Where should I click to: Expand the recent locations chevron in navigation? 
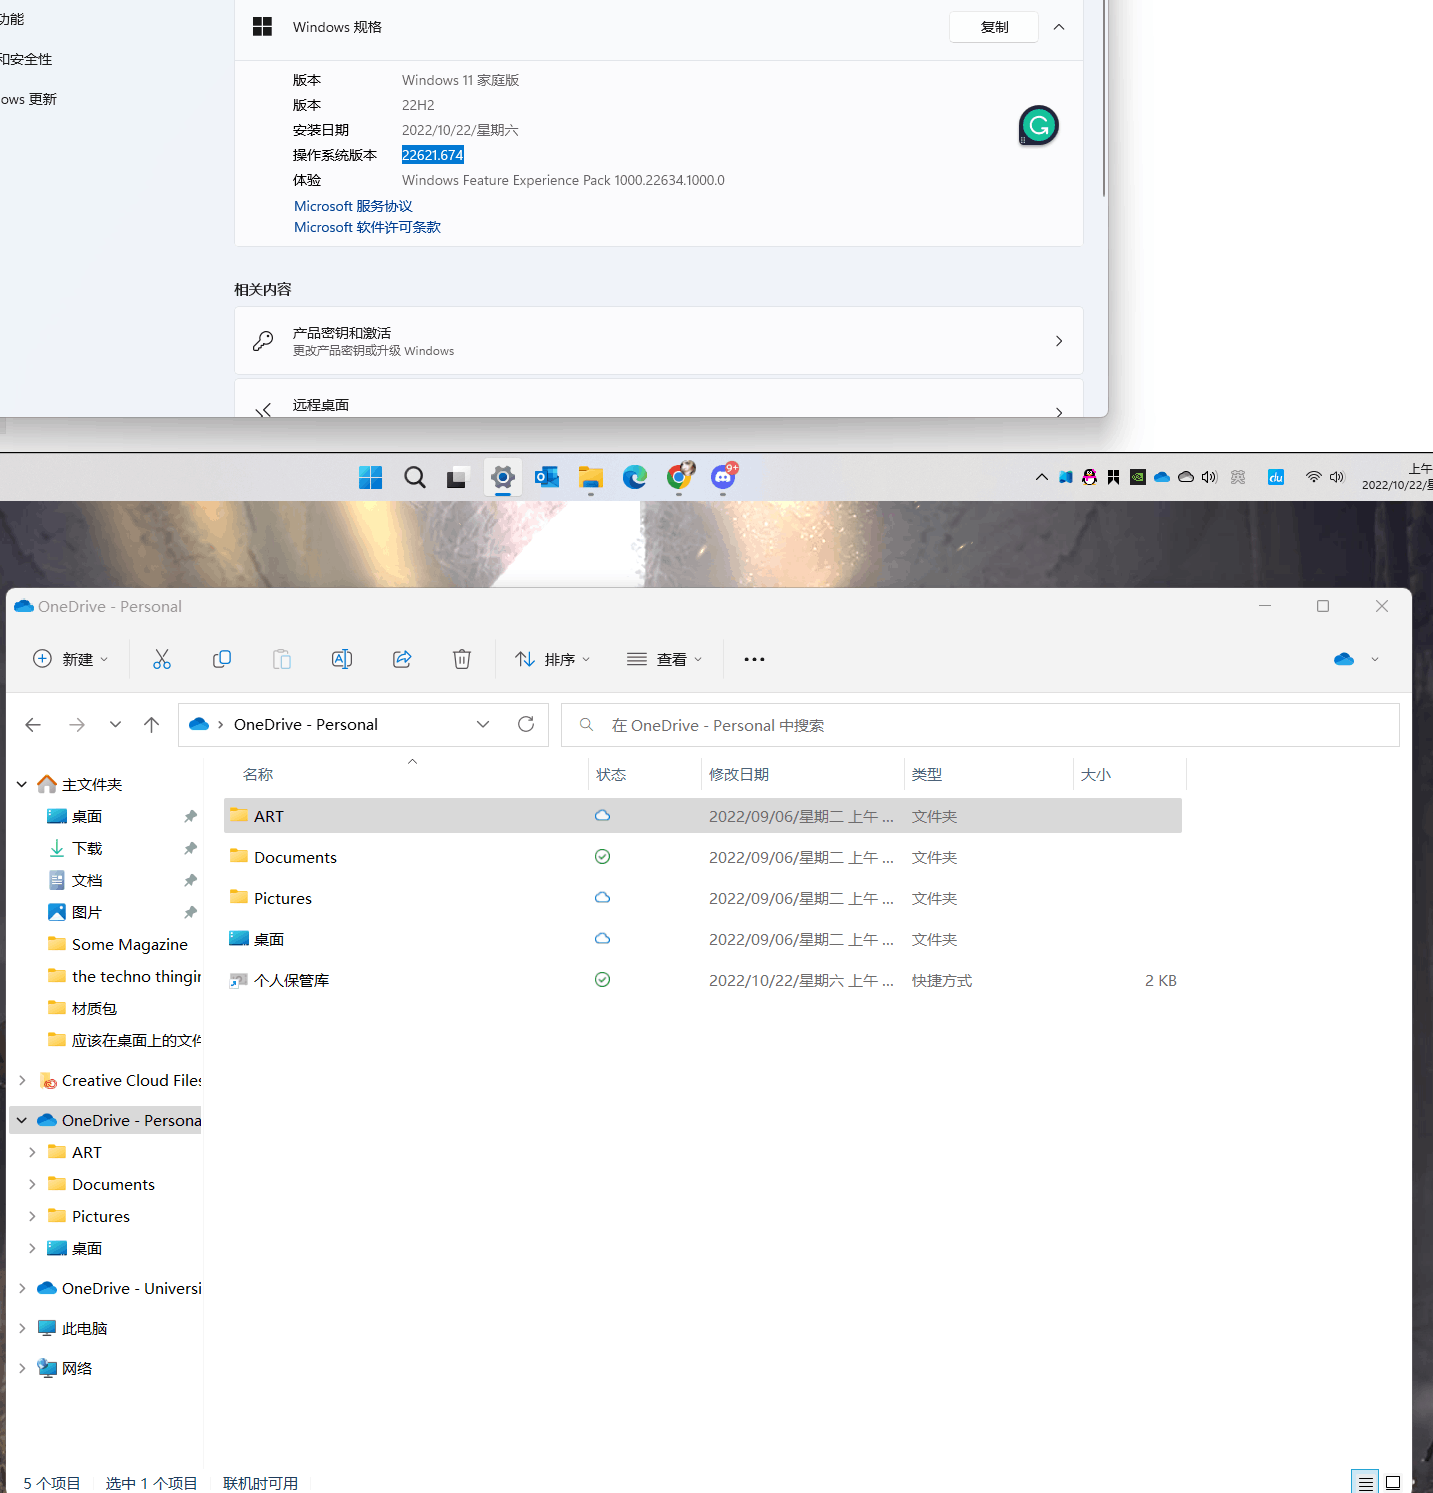coord(115,725)
